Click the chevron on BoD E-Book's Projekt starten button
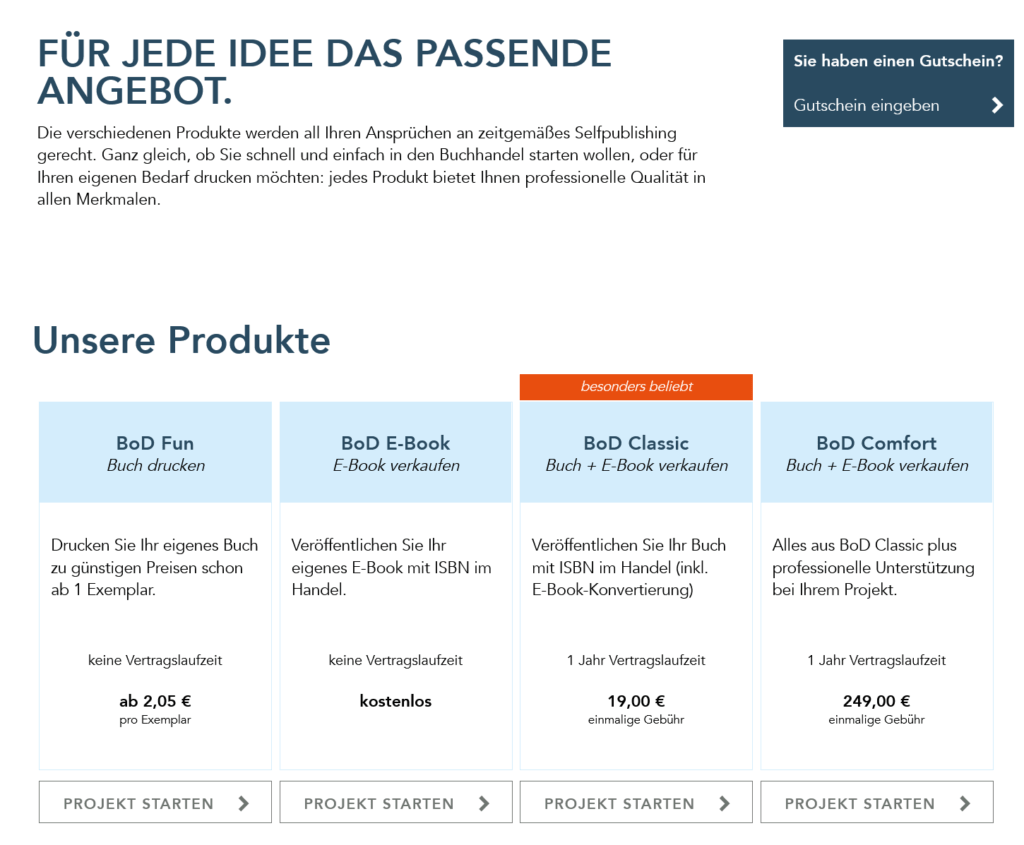The image size is (1024, 845). 484,803
